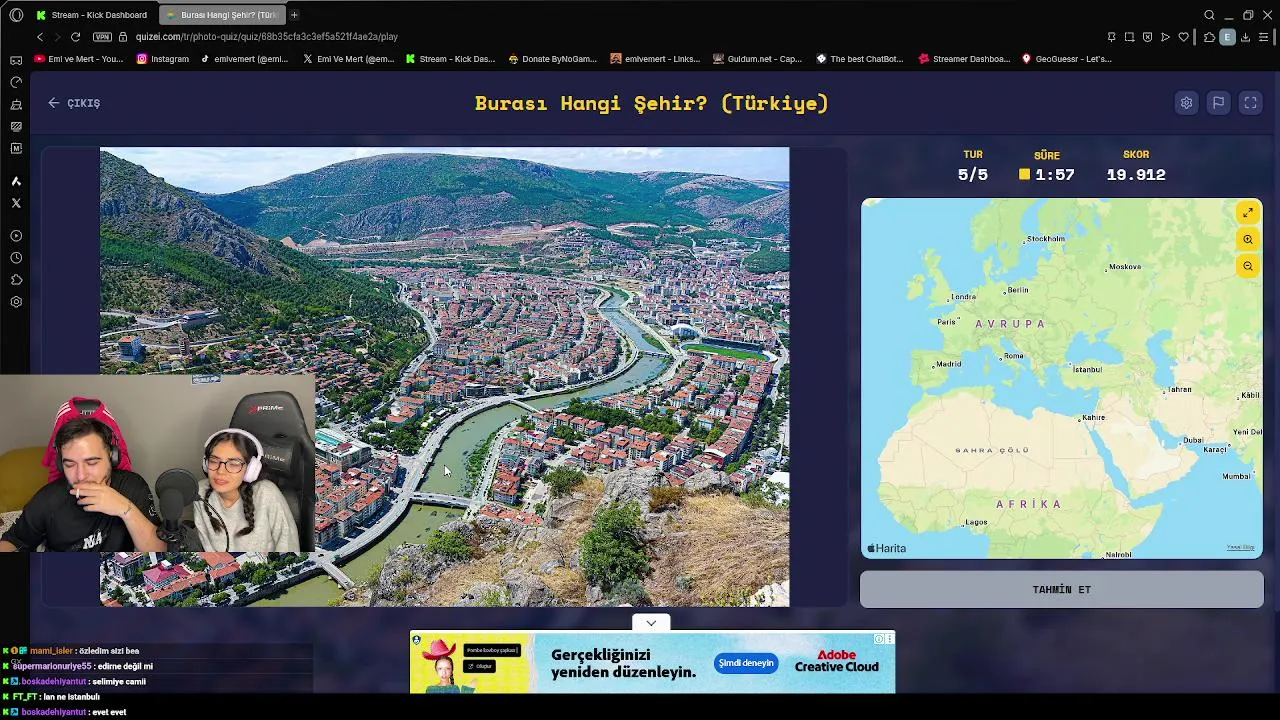This screenshot has height=720, width=1280.
Task: Reload the current page
Action: click(75, 37)
